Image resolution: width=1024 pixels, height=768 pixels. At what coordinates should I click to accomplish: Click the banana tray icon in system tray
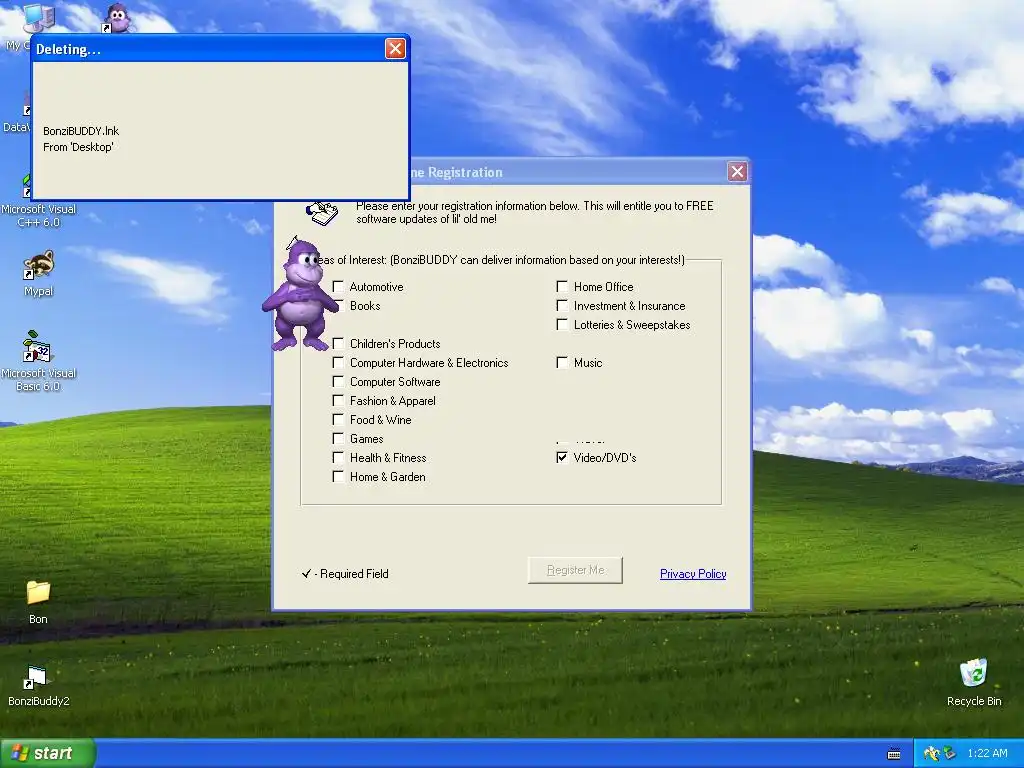[x=932, y=754]
